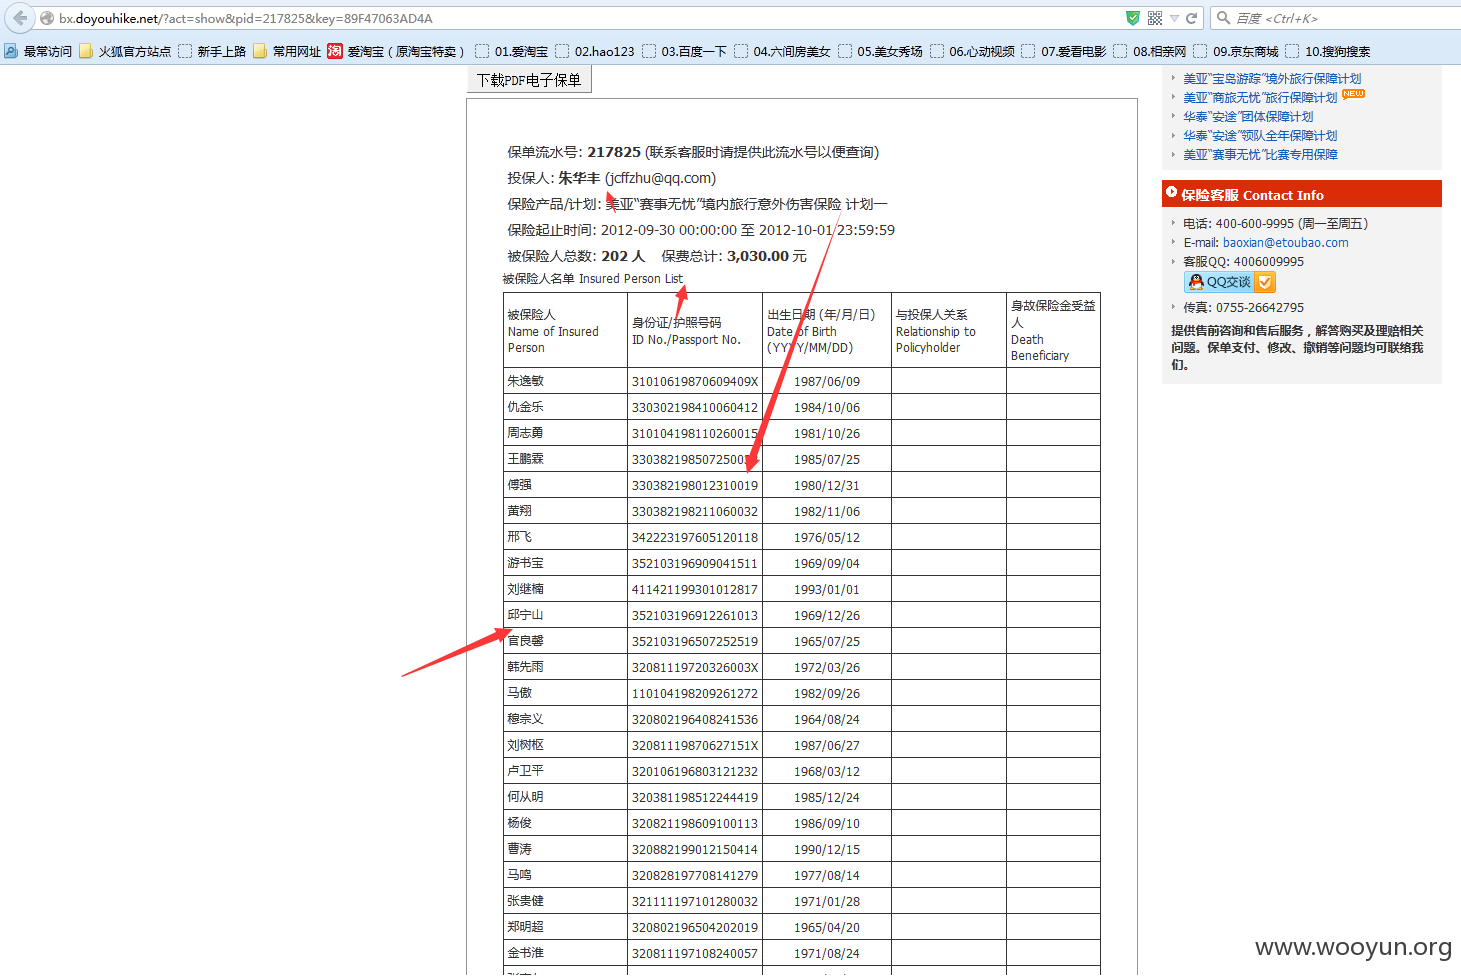This screenshot has width=1461, height=976.
Task: Reload the page with refresh icon
Action: point(1192,18)
